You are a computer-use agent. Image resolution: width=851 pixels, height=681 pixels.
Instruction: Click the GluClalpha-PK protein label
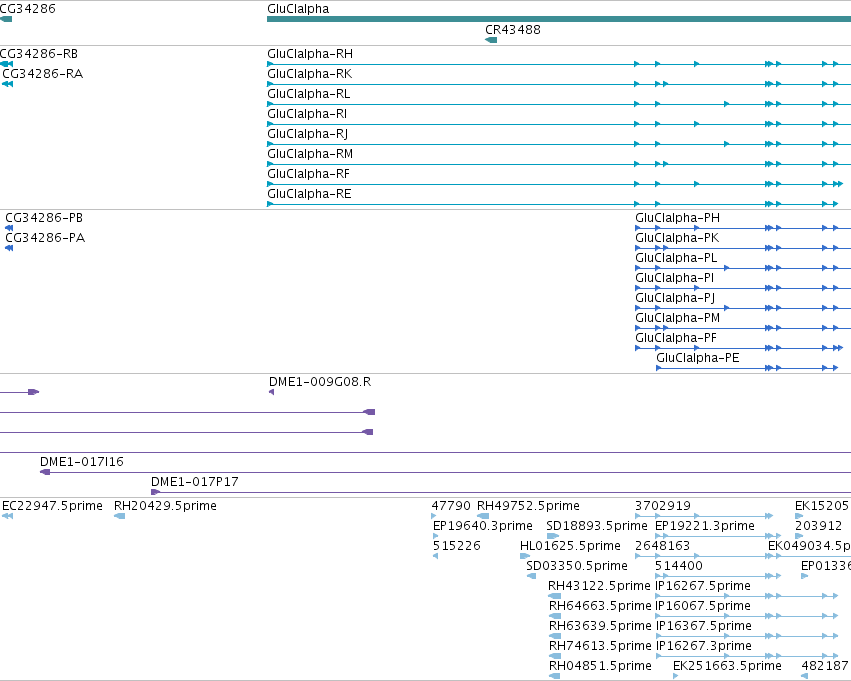tap(677, 238)
